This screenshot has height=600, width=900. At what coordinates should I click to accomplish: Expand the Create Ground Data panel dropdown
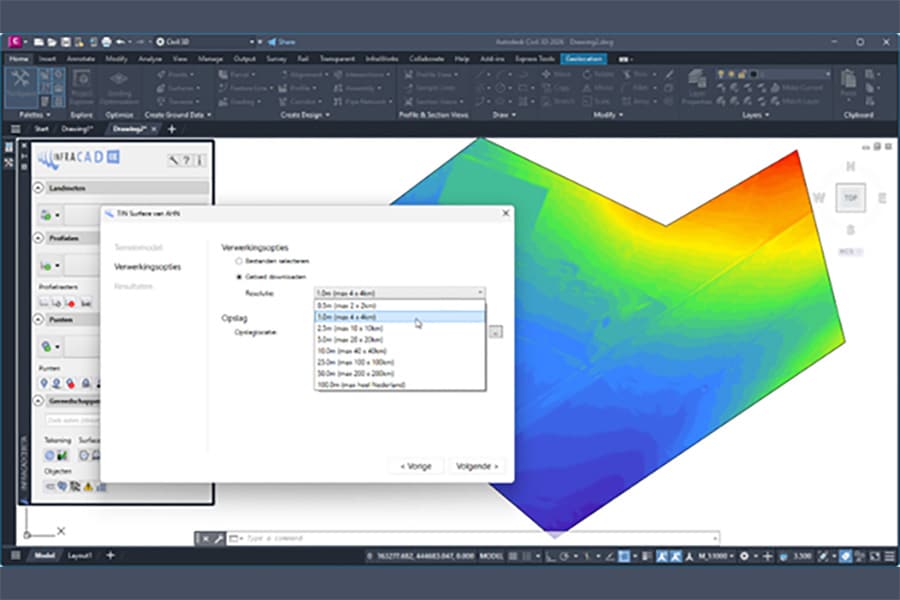[177, 115]
